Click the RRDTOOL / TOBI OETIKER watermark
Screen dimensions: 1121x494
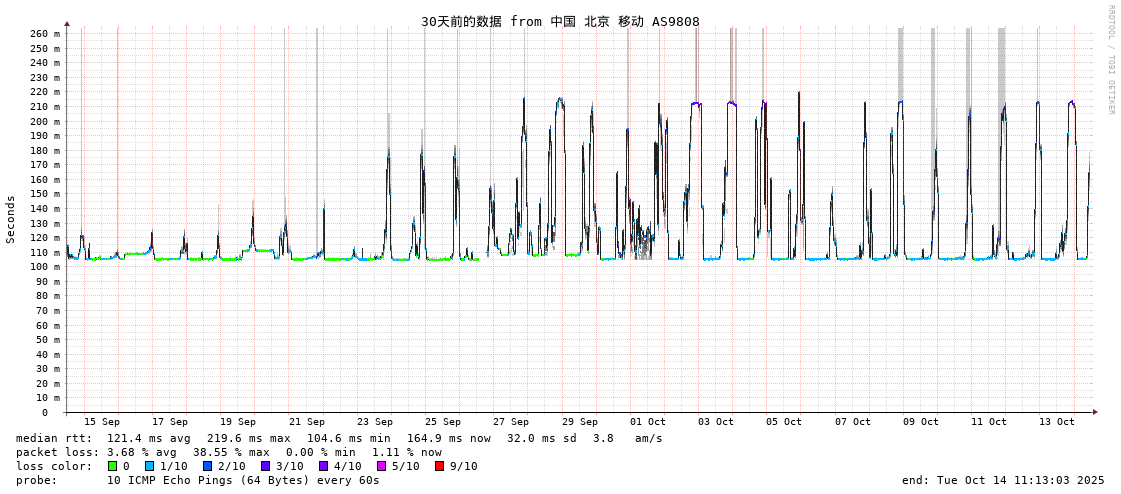pos(1110,60)
